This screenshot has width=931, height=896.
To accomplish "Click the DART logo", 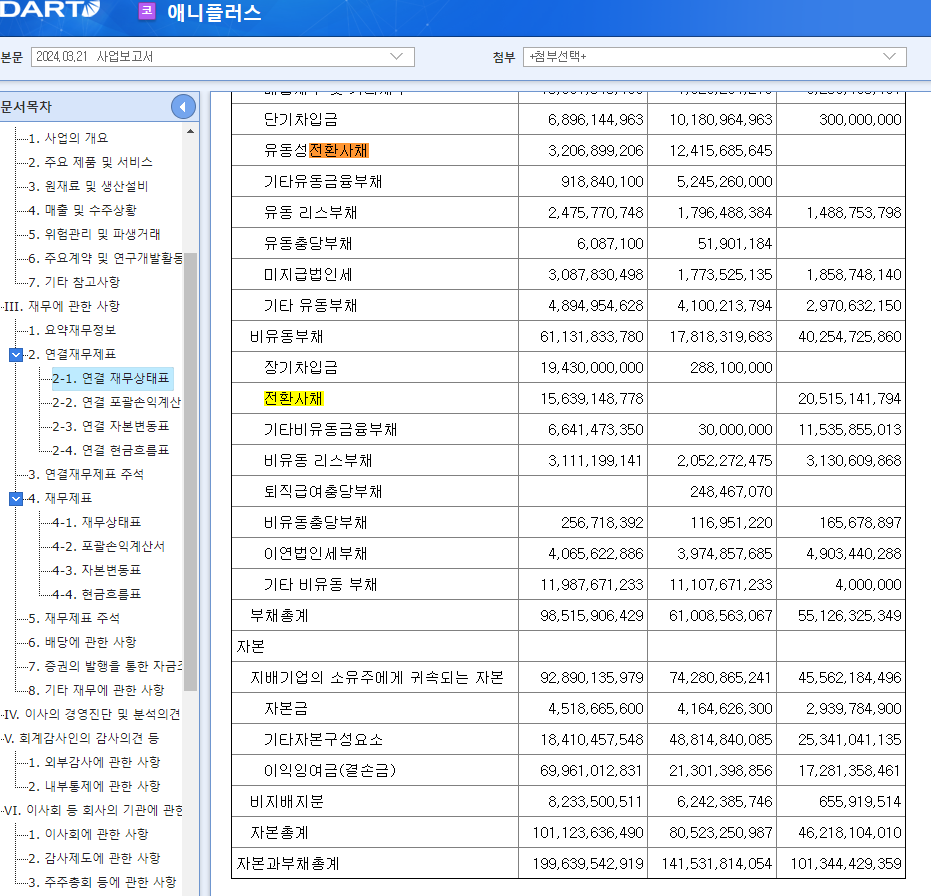I will (x=50, y=11).
